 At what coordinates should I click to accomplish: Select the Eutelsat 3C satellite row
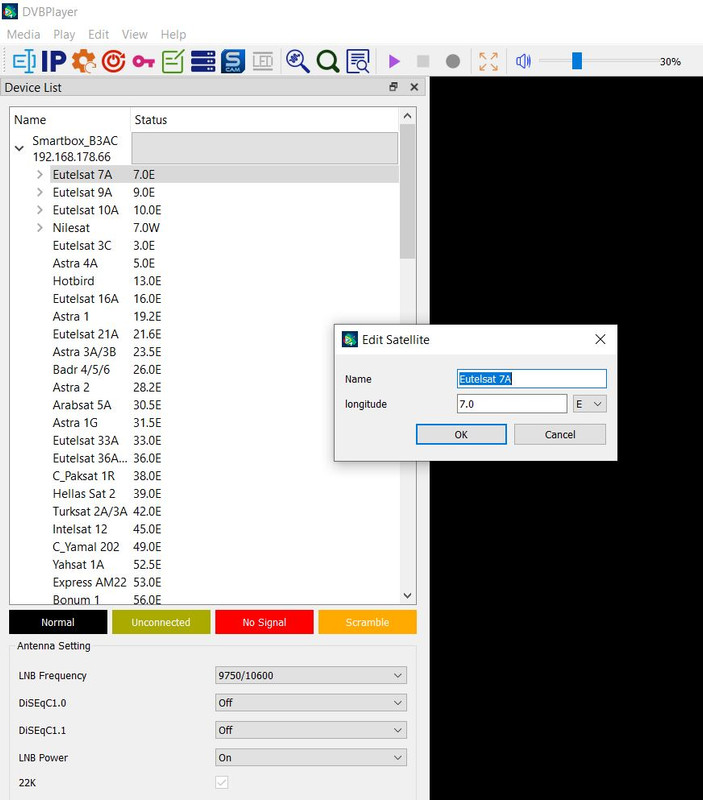(x=224, y=245)
